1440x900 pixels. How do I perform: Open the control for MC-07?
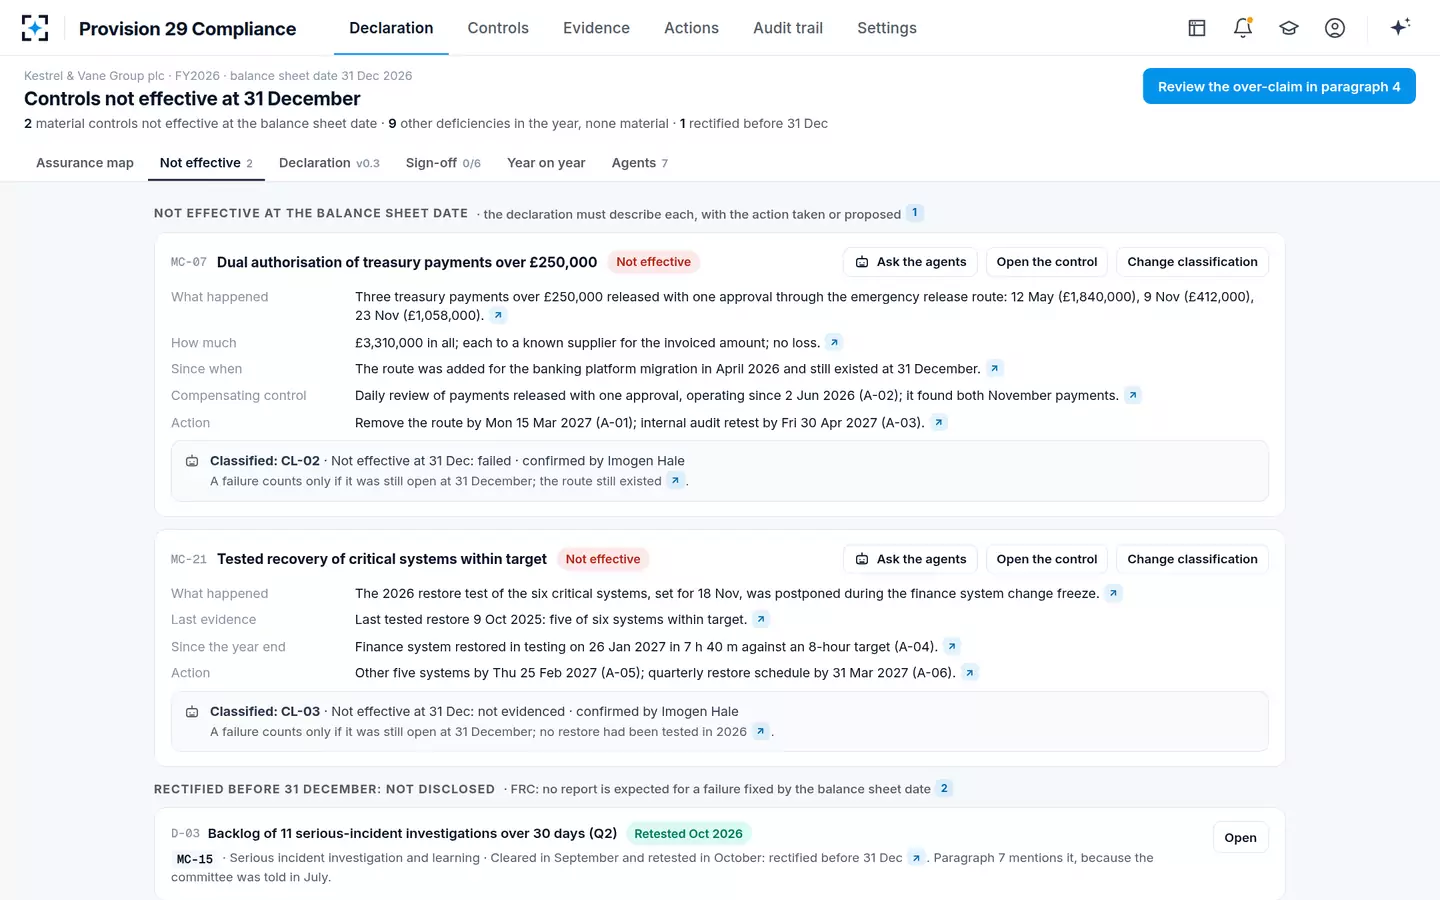point(1047,262)
